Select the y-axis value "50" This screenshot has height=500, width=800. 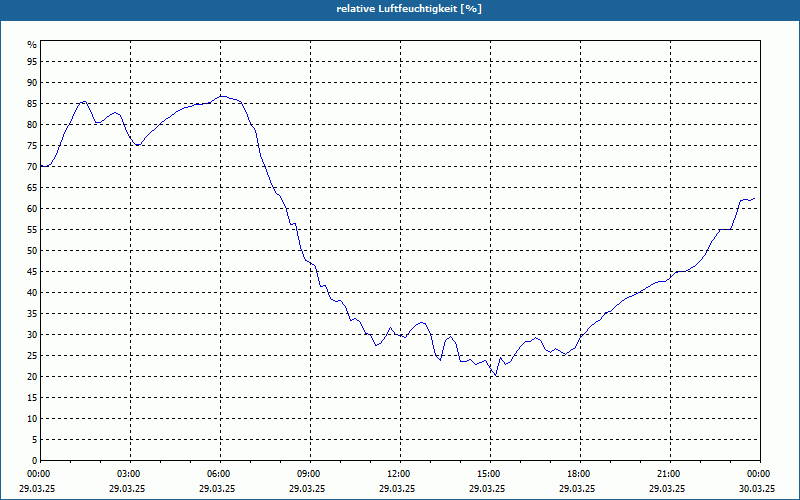[x=32, y=251]
